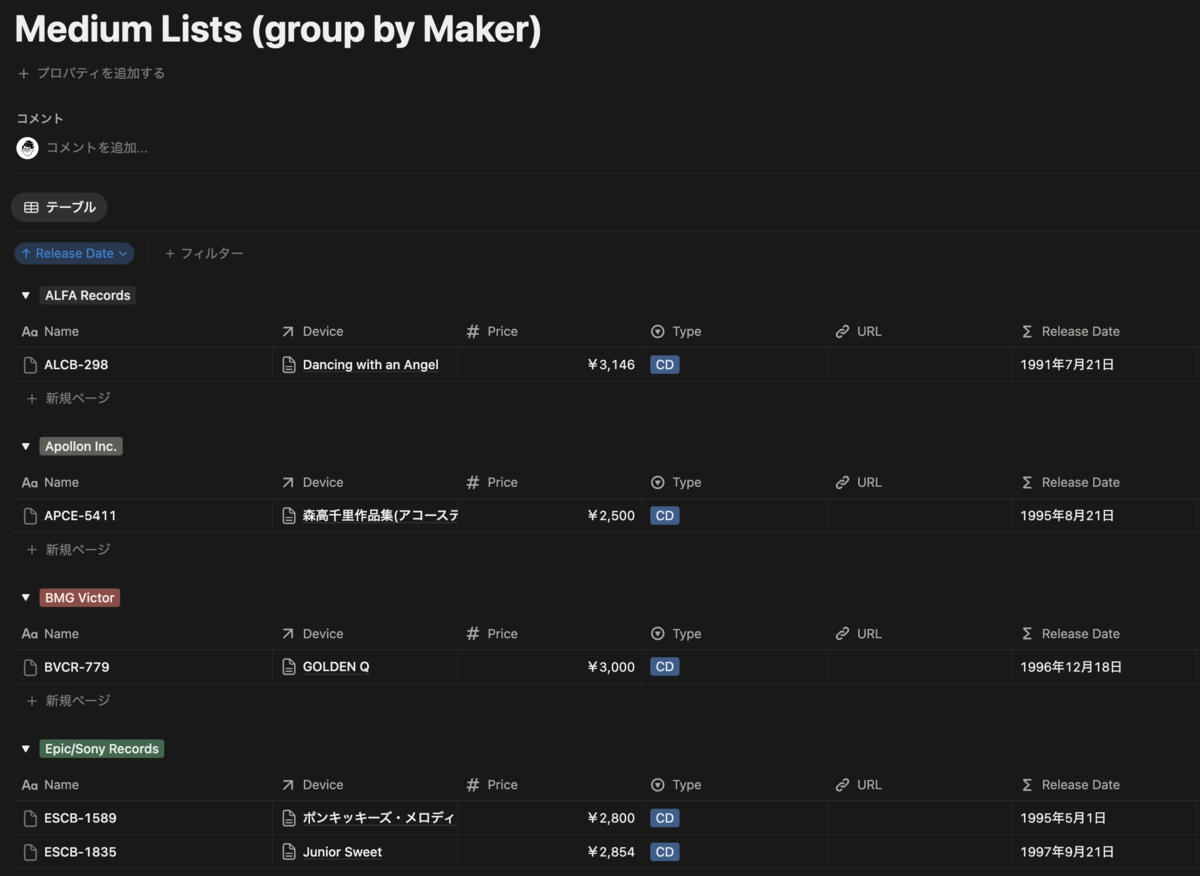Collapse the BMG Victor group triangle
This screenshot has height=876, width=1200.
tap(26, 598)
